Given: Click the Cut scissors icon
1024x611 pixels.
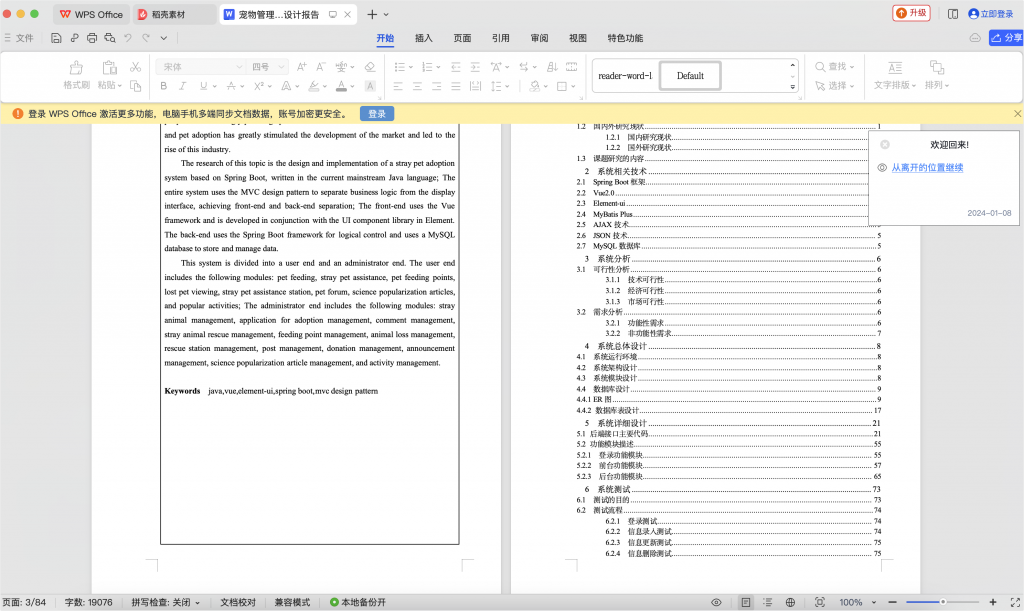Looking at the screenshot, I should (135, 67).
